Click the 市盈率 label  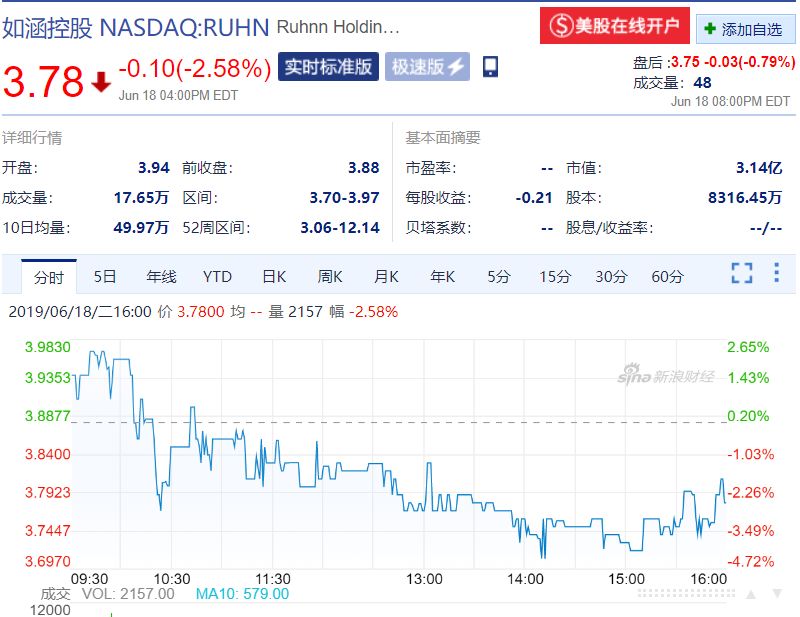[x=431, y=167]
